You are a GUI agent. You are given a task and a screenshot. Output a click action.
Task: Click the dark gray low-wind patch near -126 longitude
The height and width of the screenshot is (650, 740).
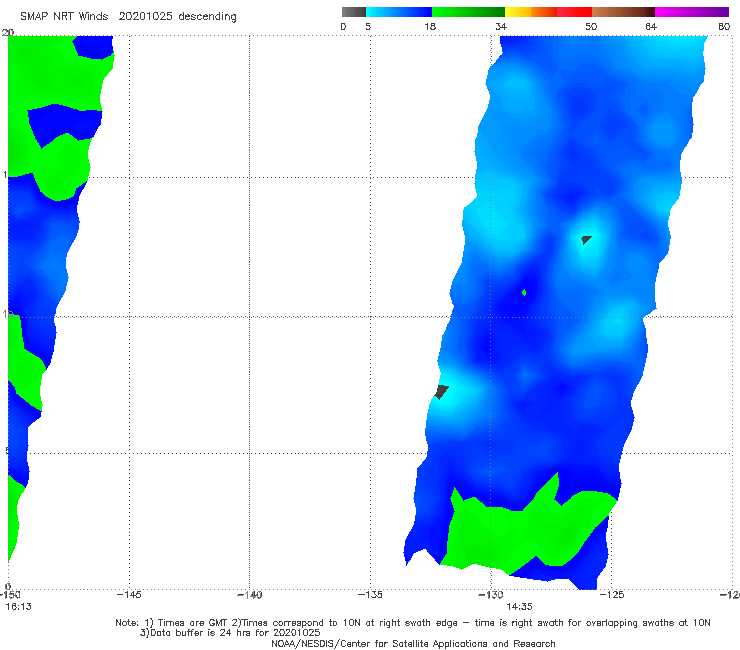(586, 240)
